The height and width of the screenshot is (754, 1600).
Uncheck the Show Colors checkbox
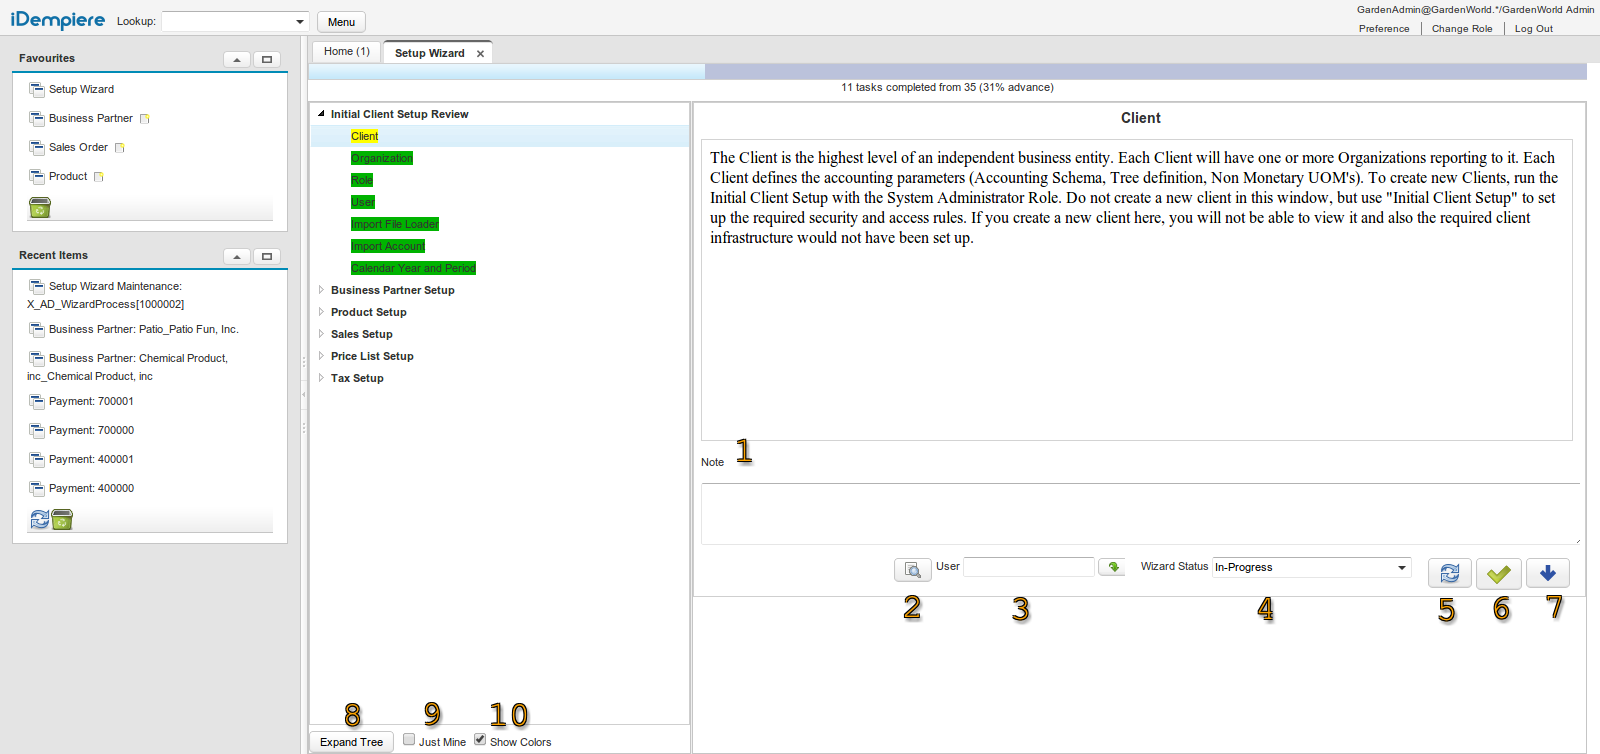click(480, 740)
